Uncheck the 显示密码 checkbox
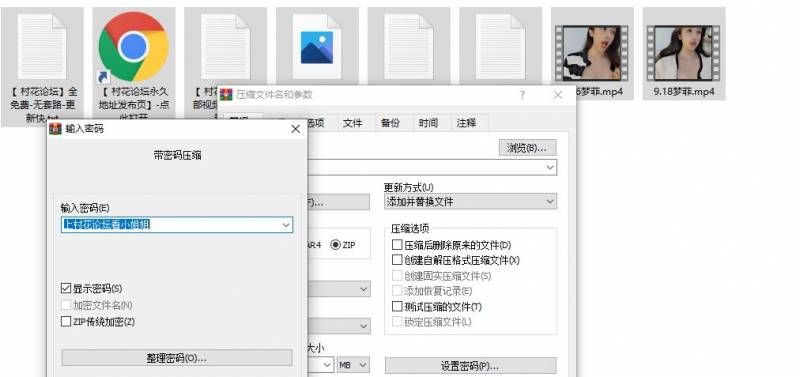 (x=65, y=289)
